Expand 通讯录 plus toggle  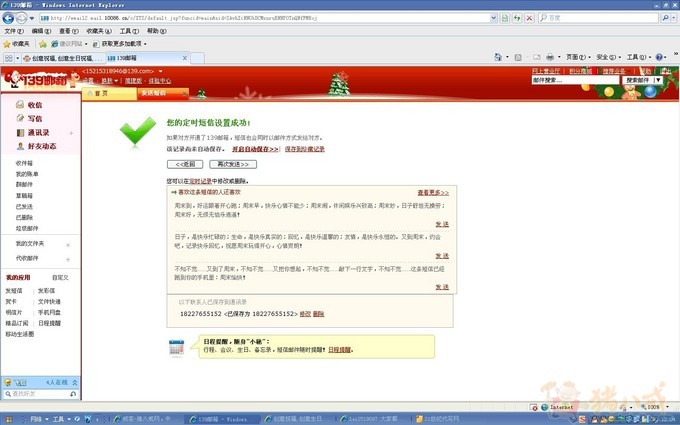point(71,133)
